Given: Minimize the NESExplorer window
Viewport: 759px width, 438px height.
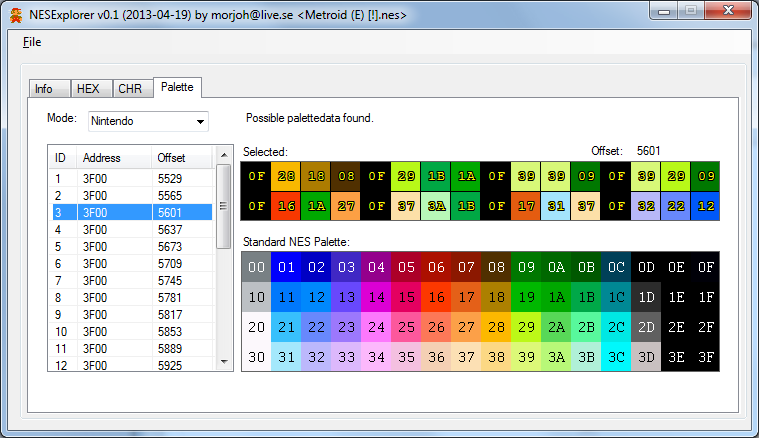Looking at the screenshot, I should pyautogui.click(x=664, y=11).
